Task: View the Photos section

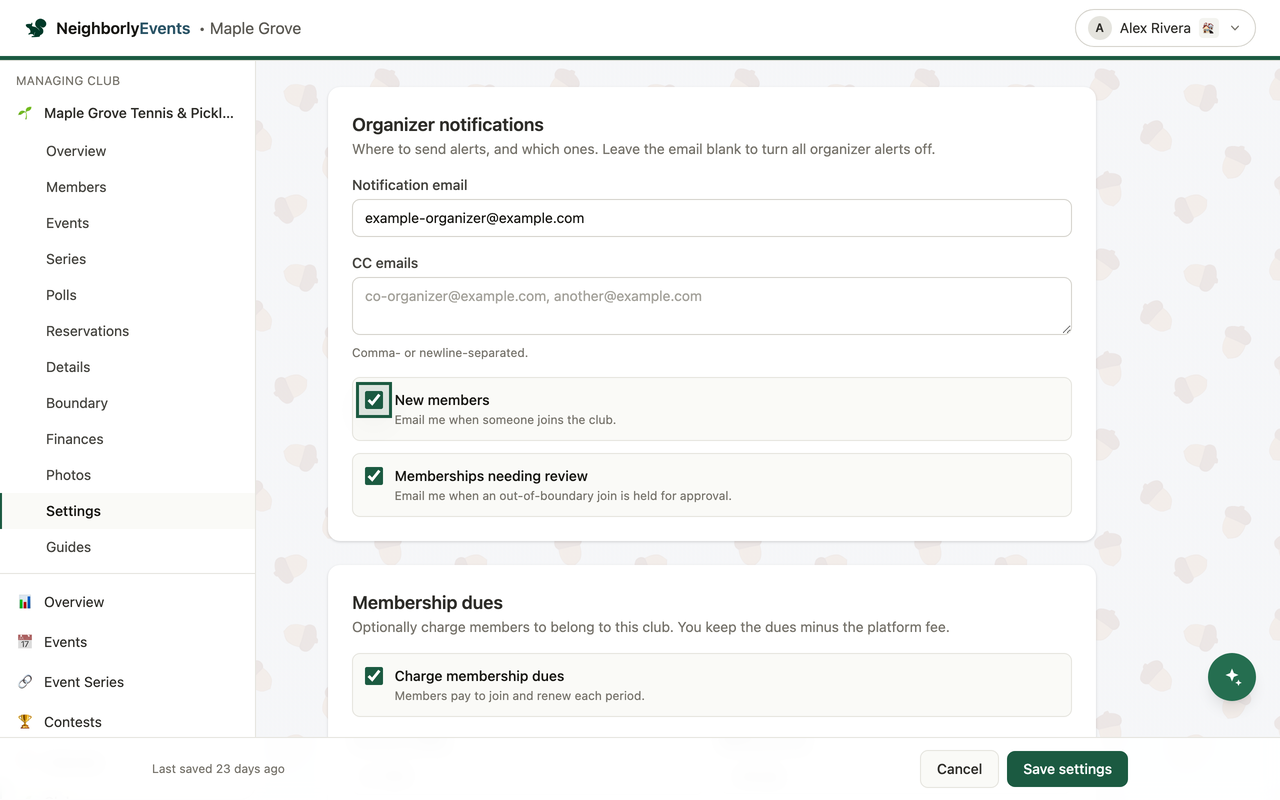Action: (x=68, y=475)
